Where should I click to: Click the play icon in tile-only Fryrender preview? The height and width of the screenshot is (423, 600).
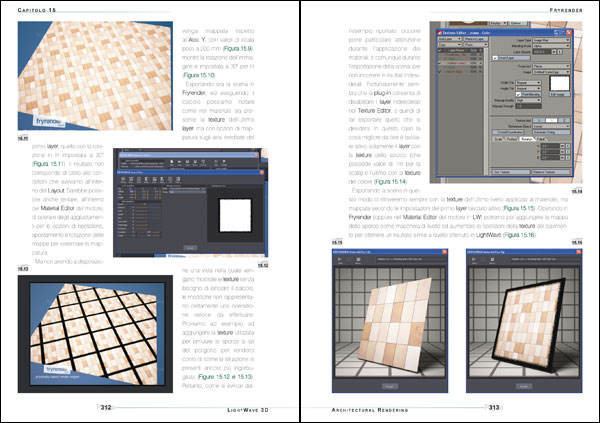339,259
